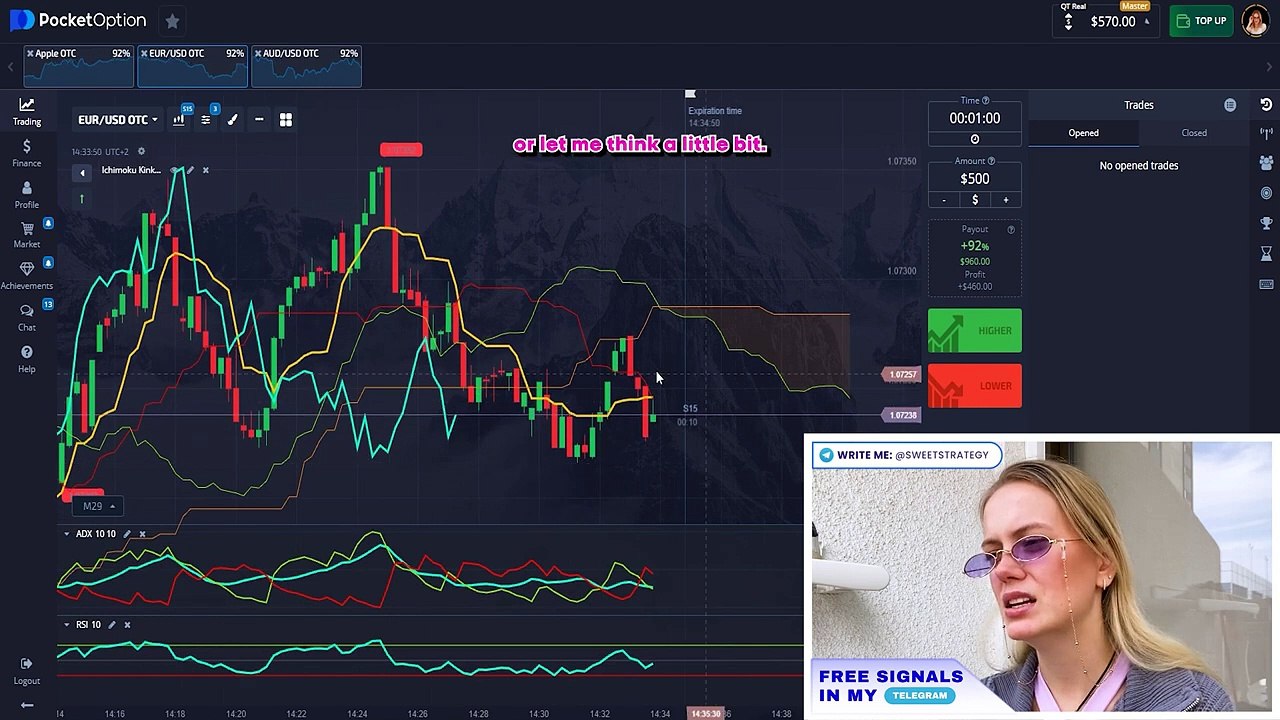The image size is (1280, 720).
Task: Remove the ADX 10 10 indicator
Action: (142, 534)
